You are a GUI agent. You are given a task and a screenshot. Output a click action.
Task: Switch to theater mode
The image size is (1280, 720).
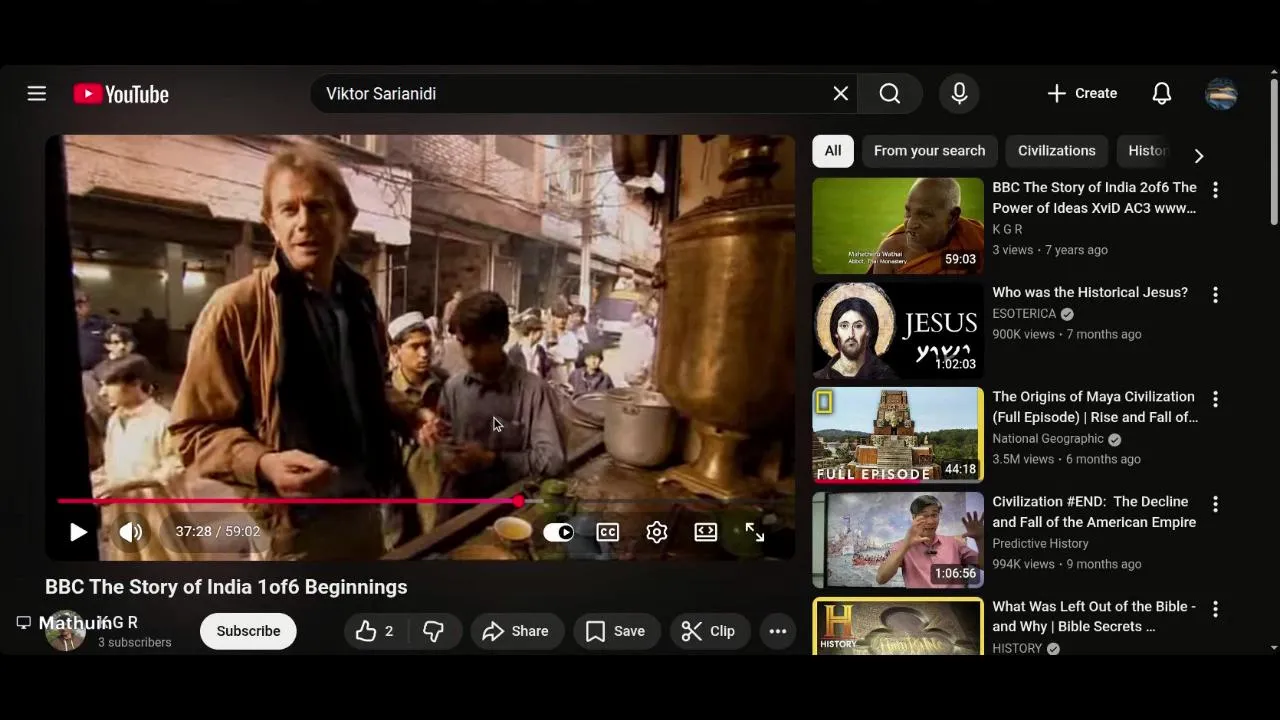pyautogui.click(x=706, y=532)
